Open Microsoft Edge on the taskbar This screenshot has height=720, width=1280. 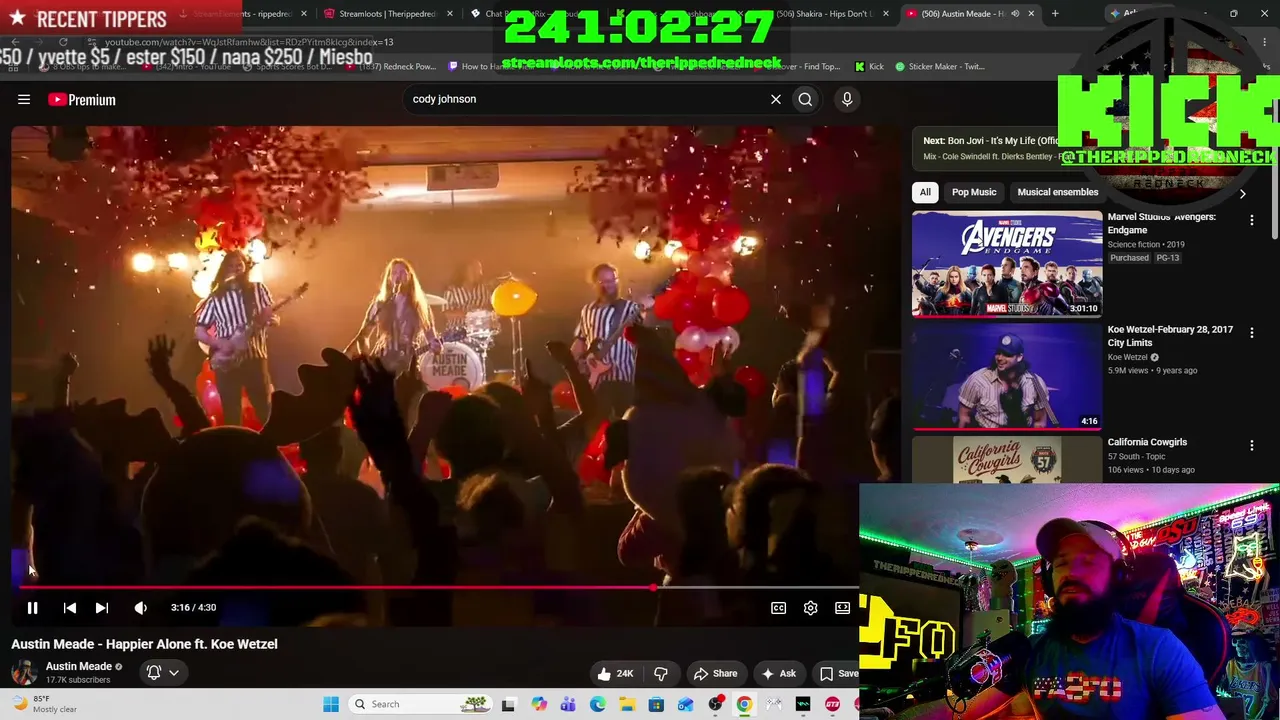(598, 704)
